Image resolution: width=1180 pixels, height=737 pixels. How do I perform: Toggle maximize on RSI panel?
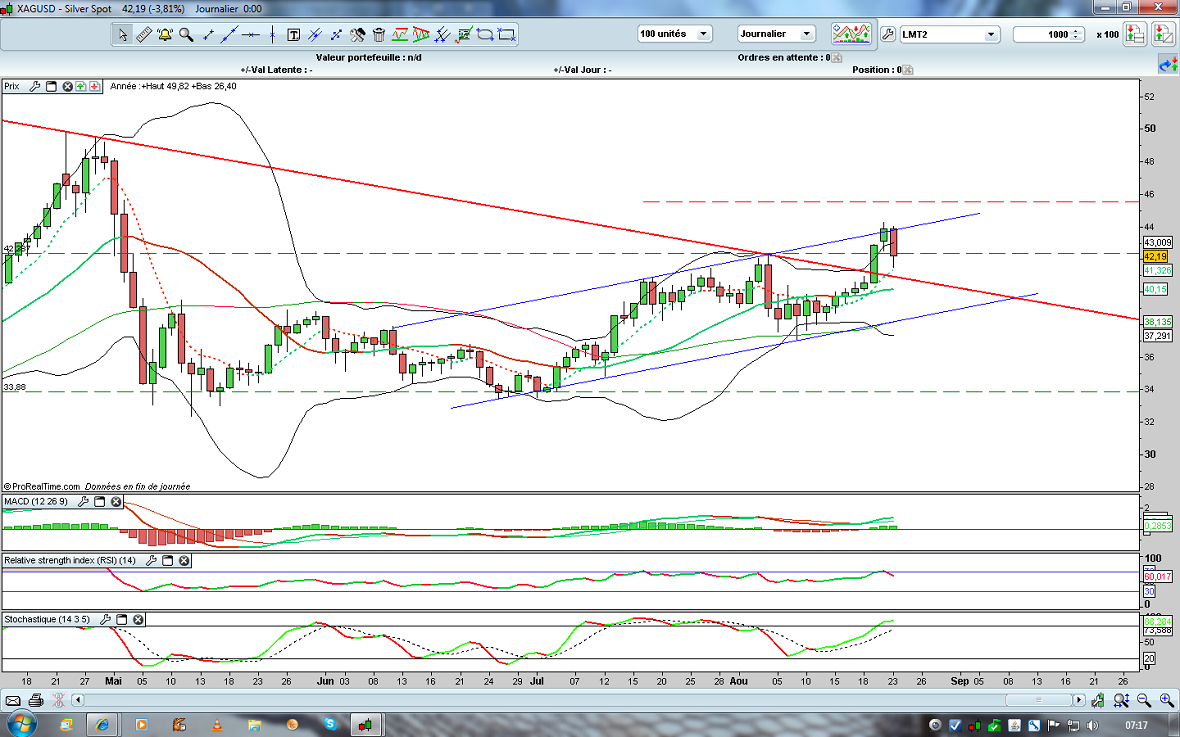pyautogui.click(x=167, y=561)
